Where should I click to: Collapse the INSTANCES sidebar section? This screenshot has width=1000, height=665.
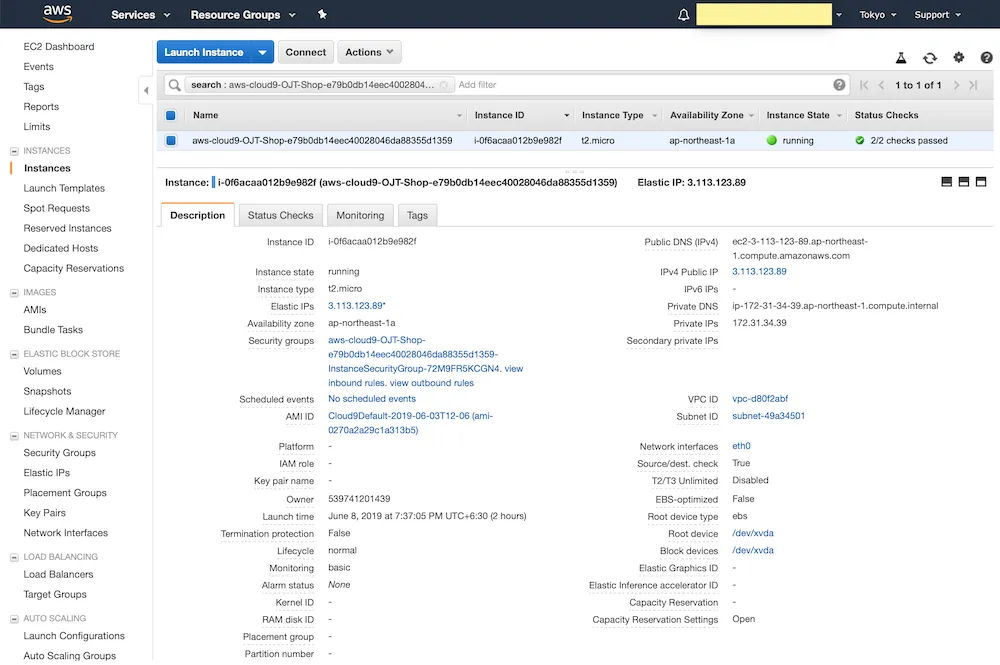click(14, 151)
